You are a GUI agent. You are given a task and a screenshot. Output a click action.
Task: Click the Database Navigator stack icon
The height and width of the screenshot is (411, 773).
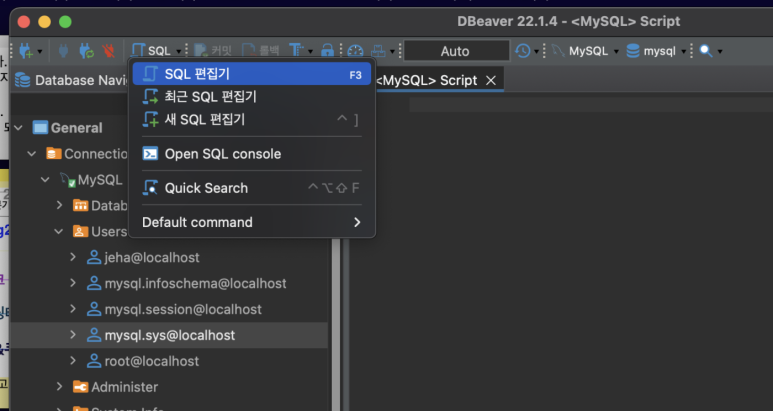pos(23,80)
